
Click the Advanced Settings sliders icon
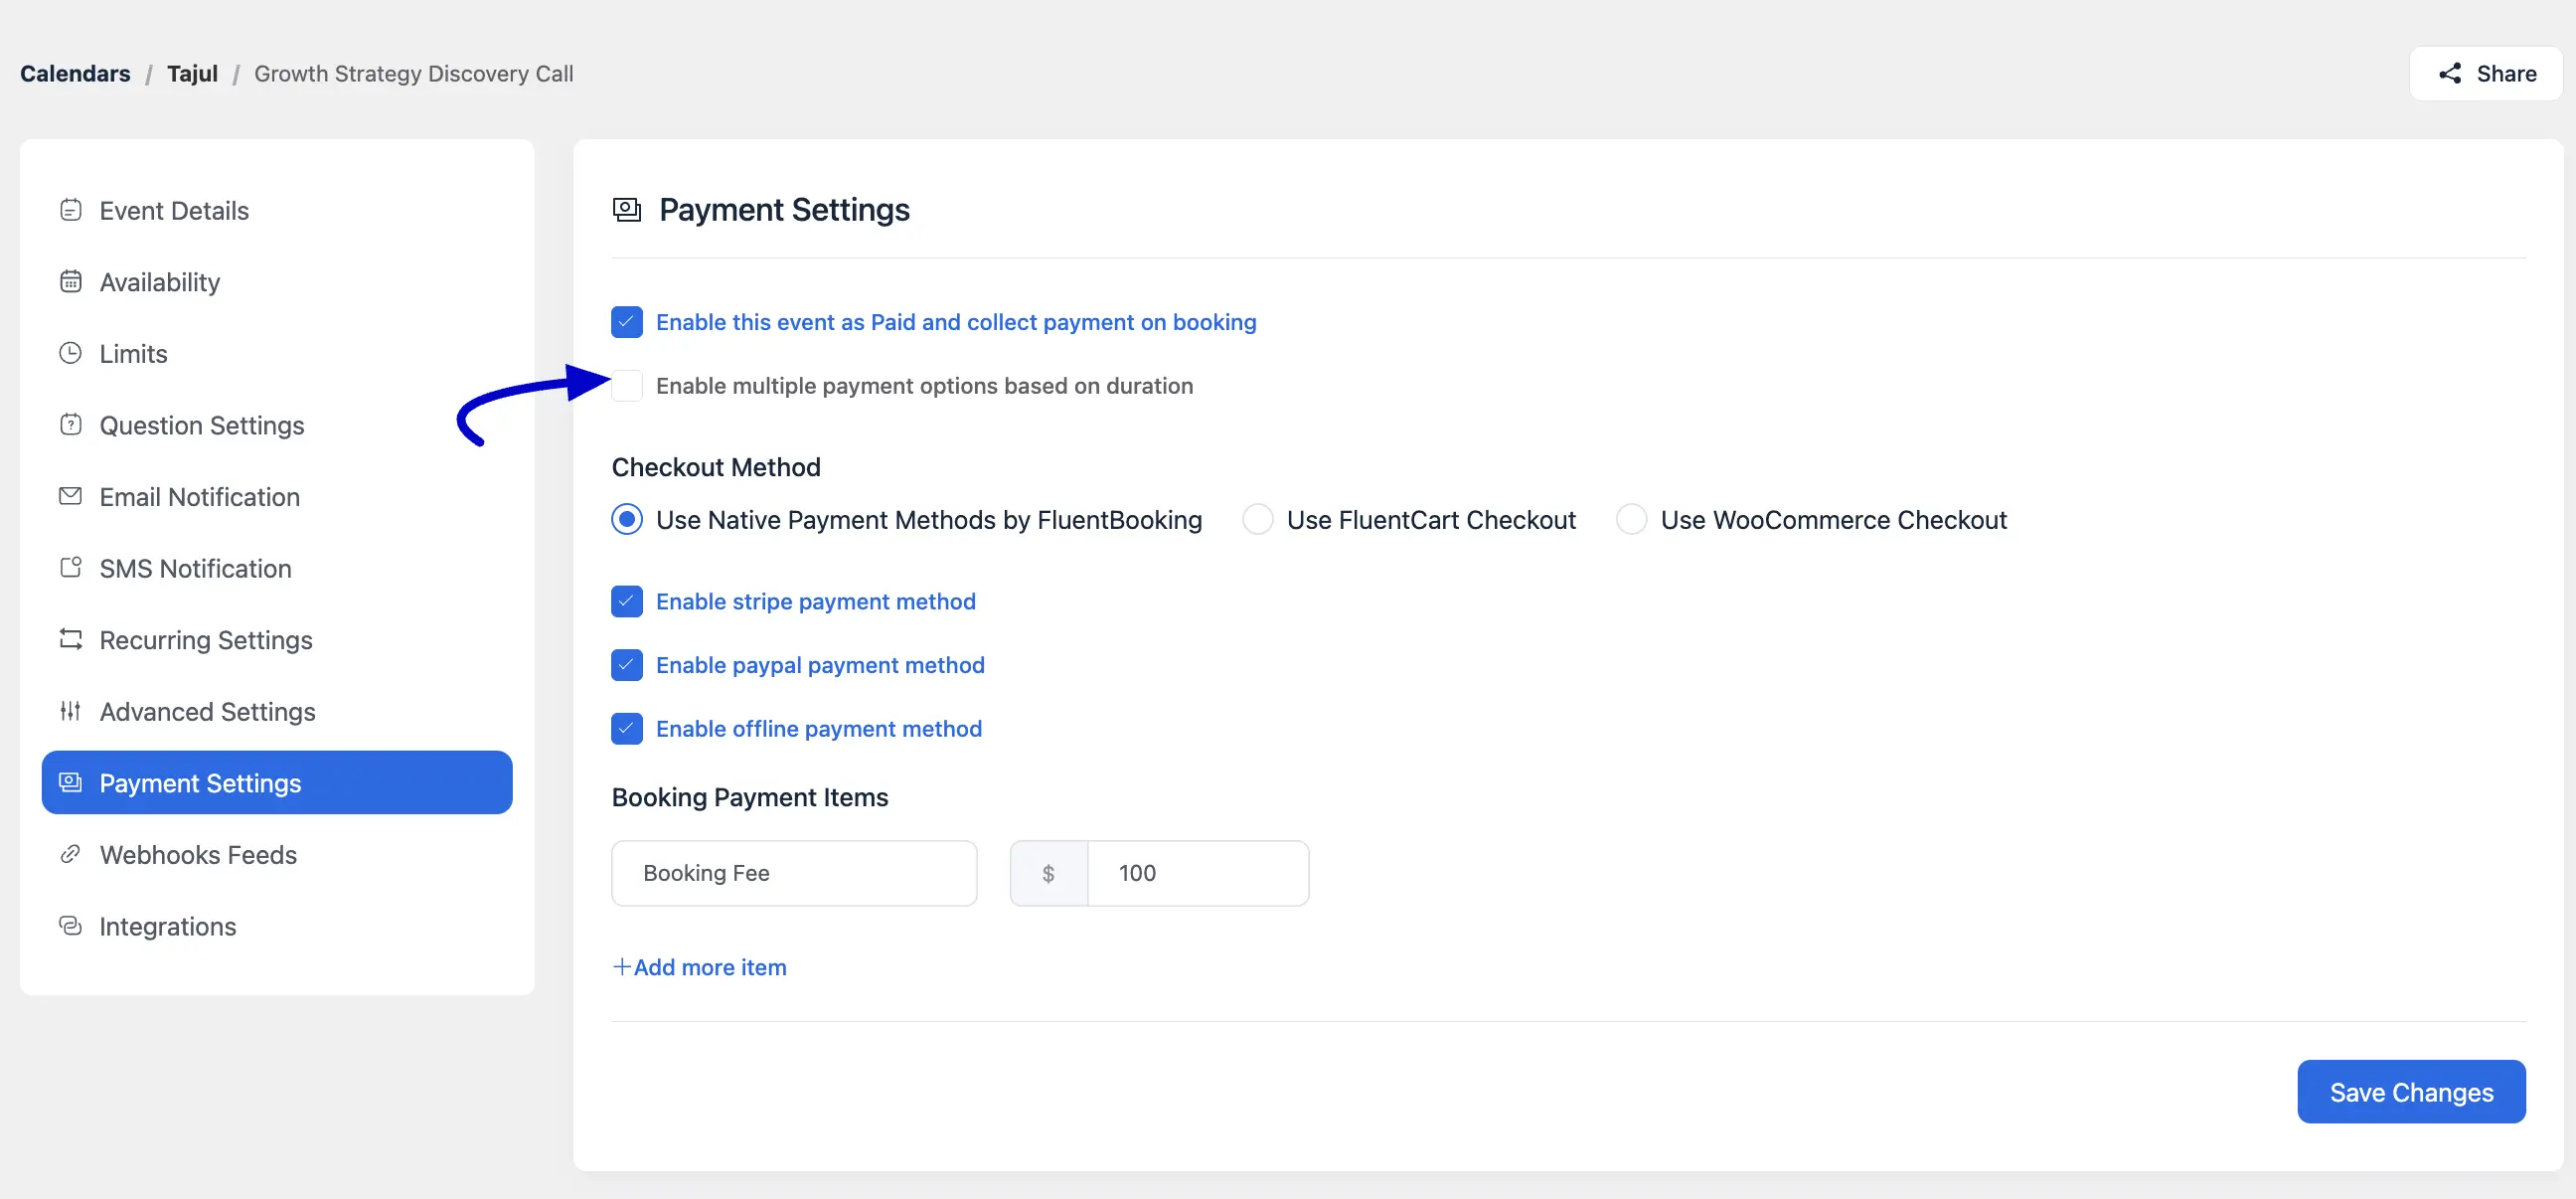point(70,711)
